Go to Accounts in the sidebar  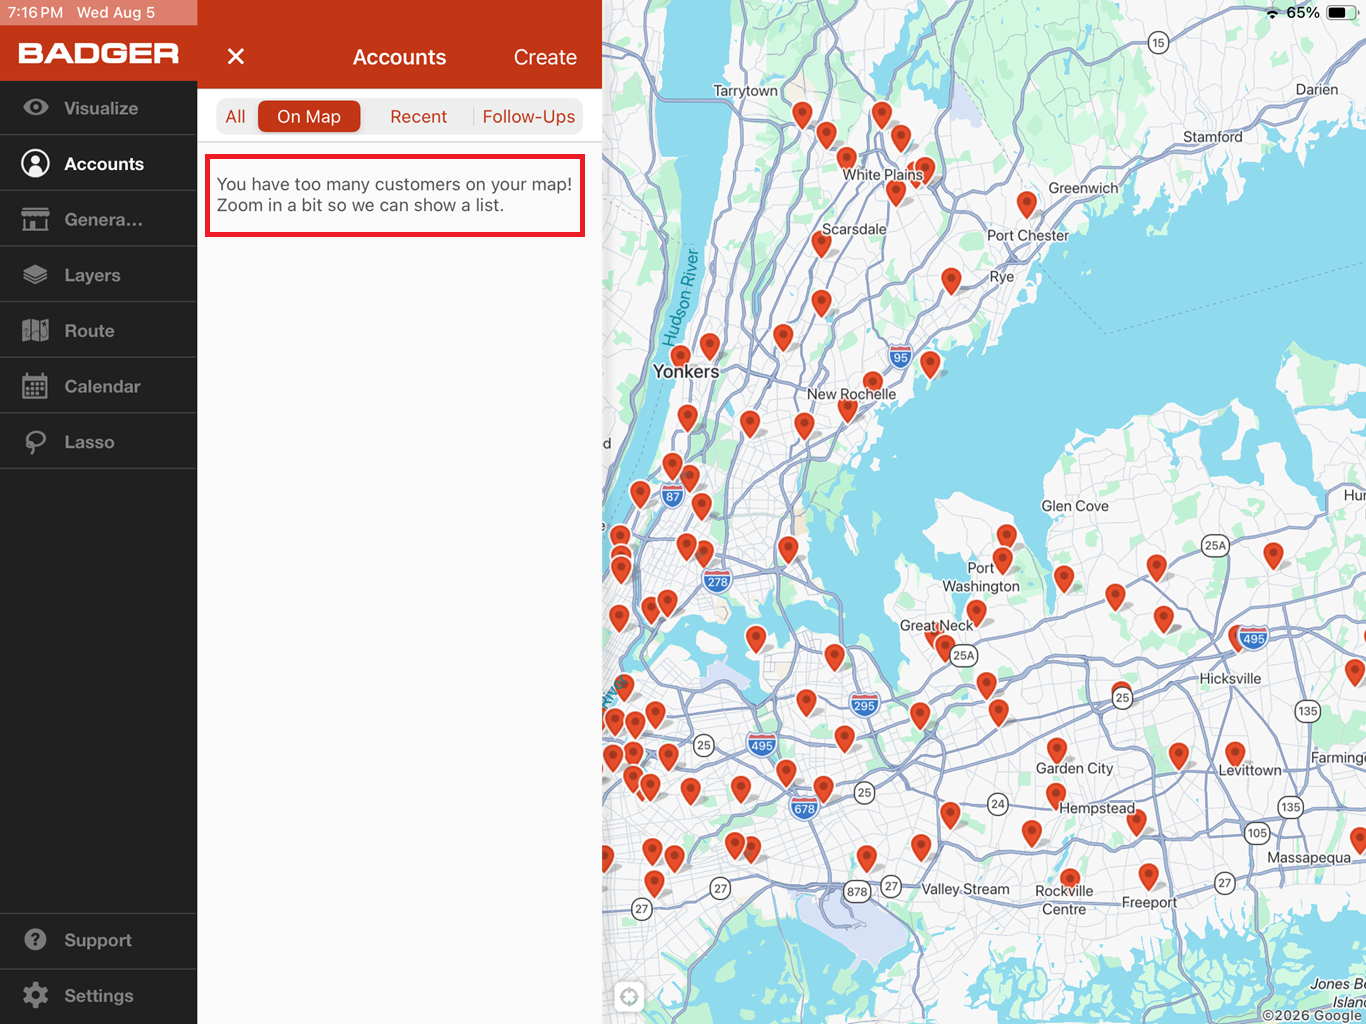click(99, 164)
